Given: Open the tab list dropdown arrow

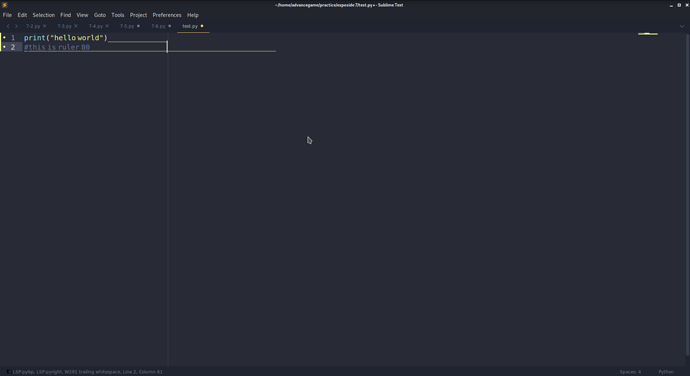Looking at the screenshot, I should 682,26.
